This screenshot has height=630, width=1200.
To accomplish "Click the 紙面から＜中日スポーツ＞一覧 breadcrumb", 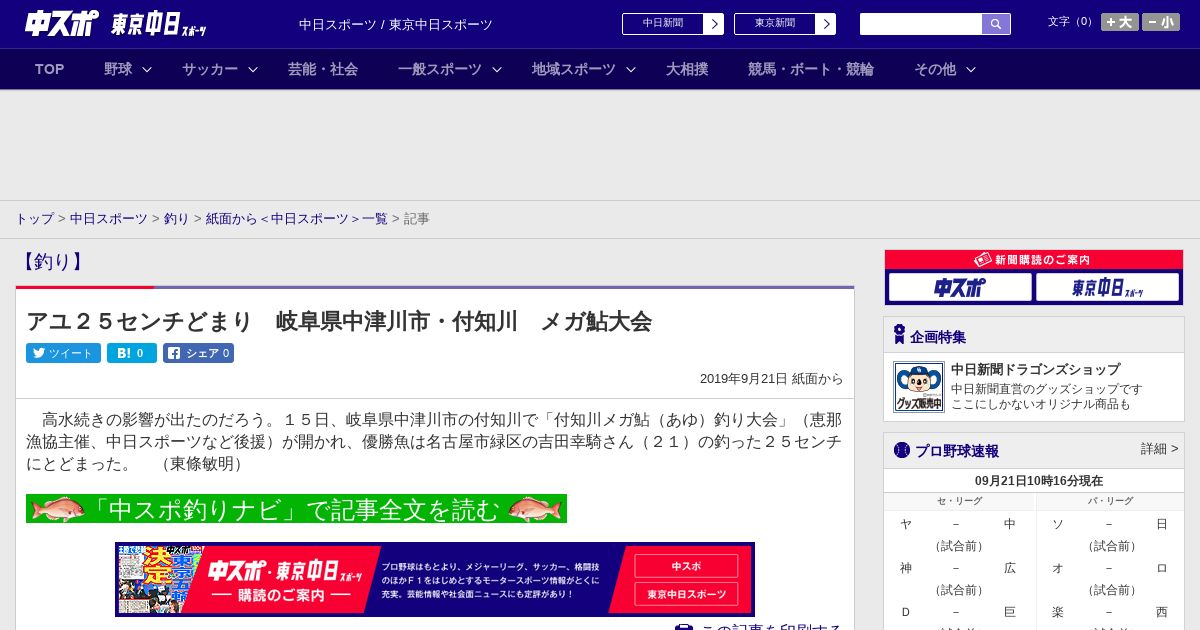I will point(297,218).
